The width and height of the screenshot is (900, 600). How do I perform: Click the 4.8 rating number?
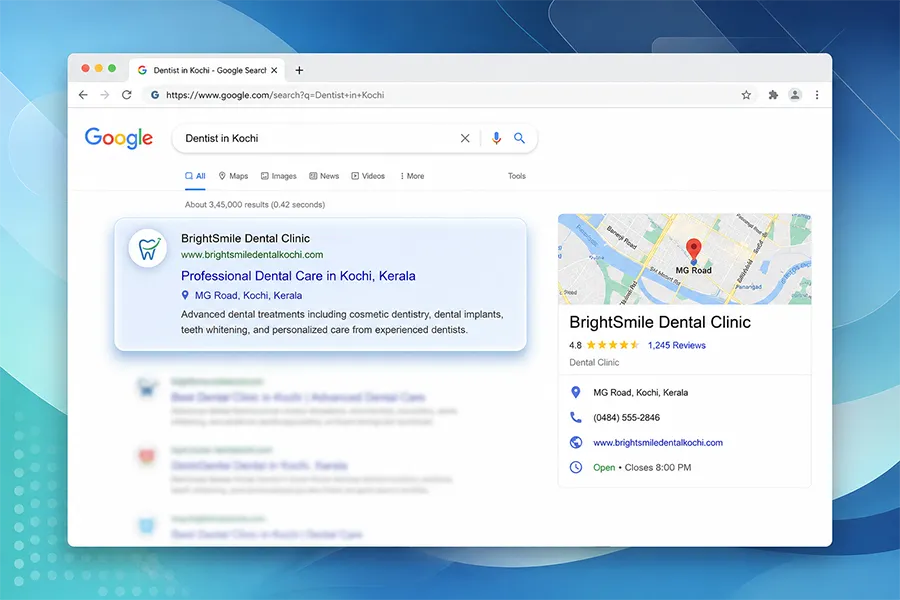tap(575, 345)
